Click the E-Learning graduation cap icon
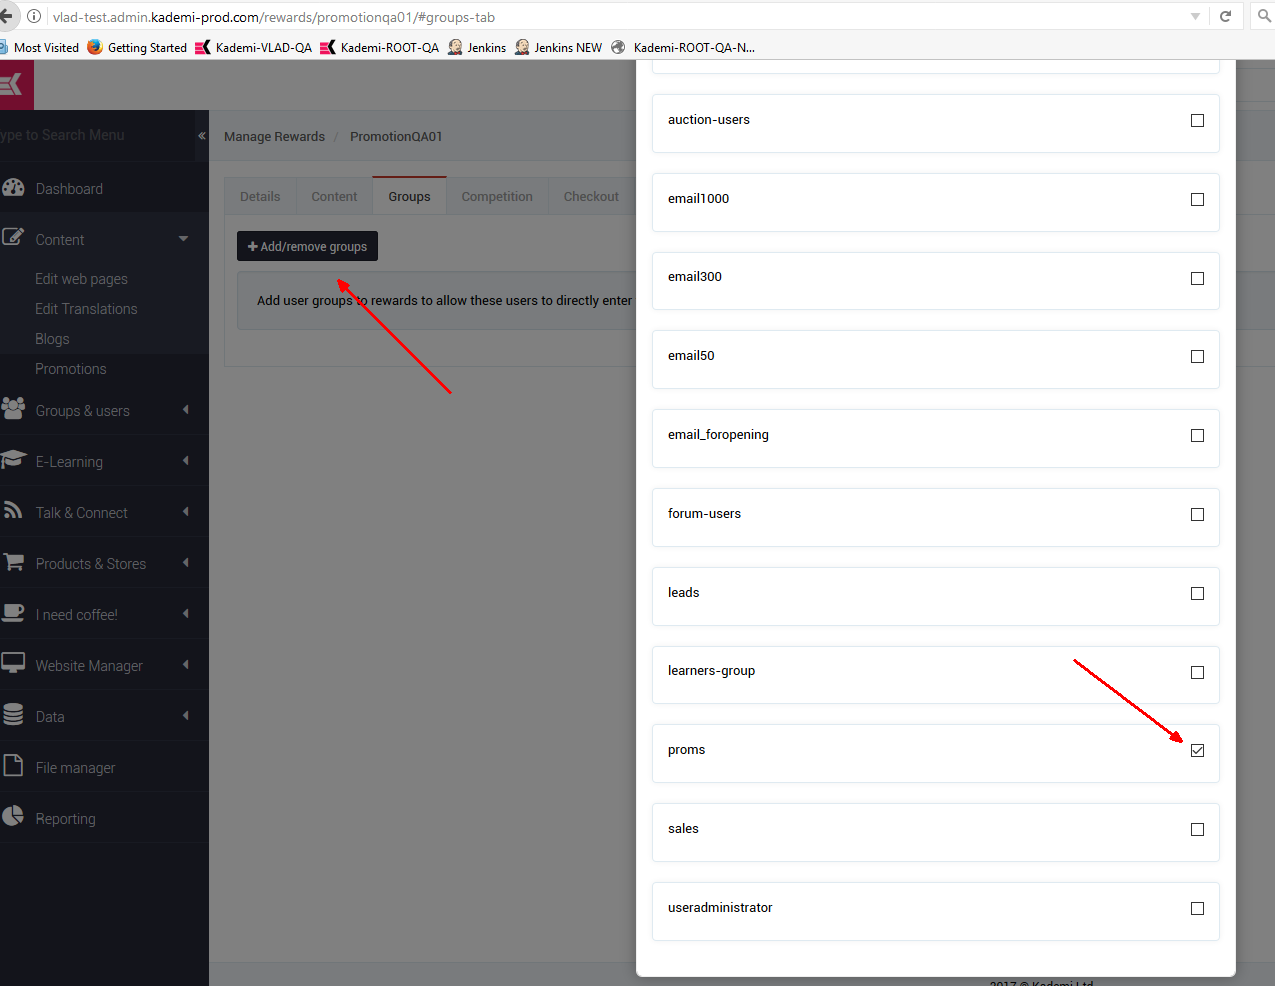This screenshot has width=1275, height=986. [x=13, y=460]
